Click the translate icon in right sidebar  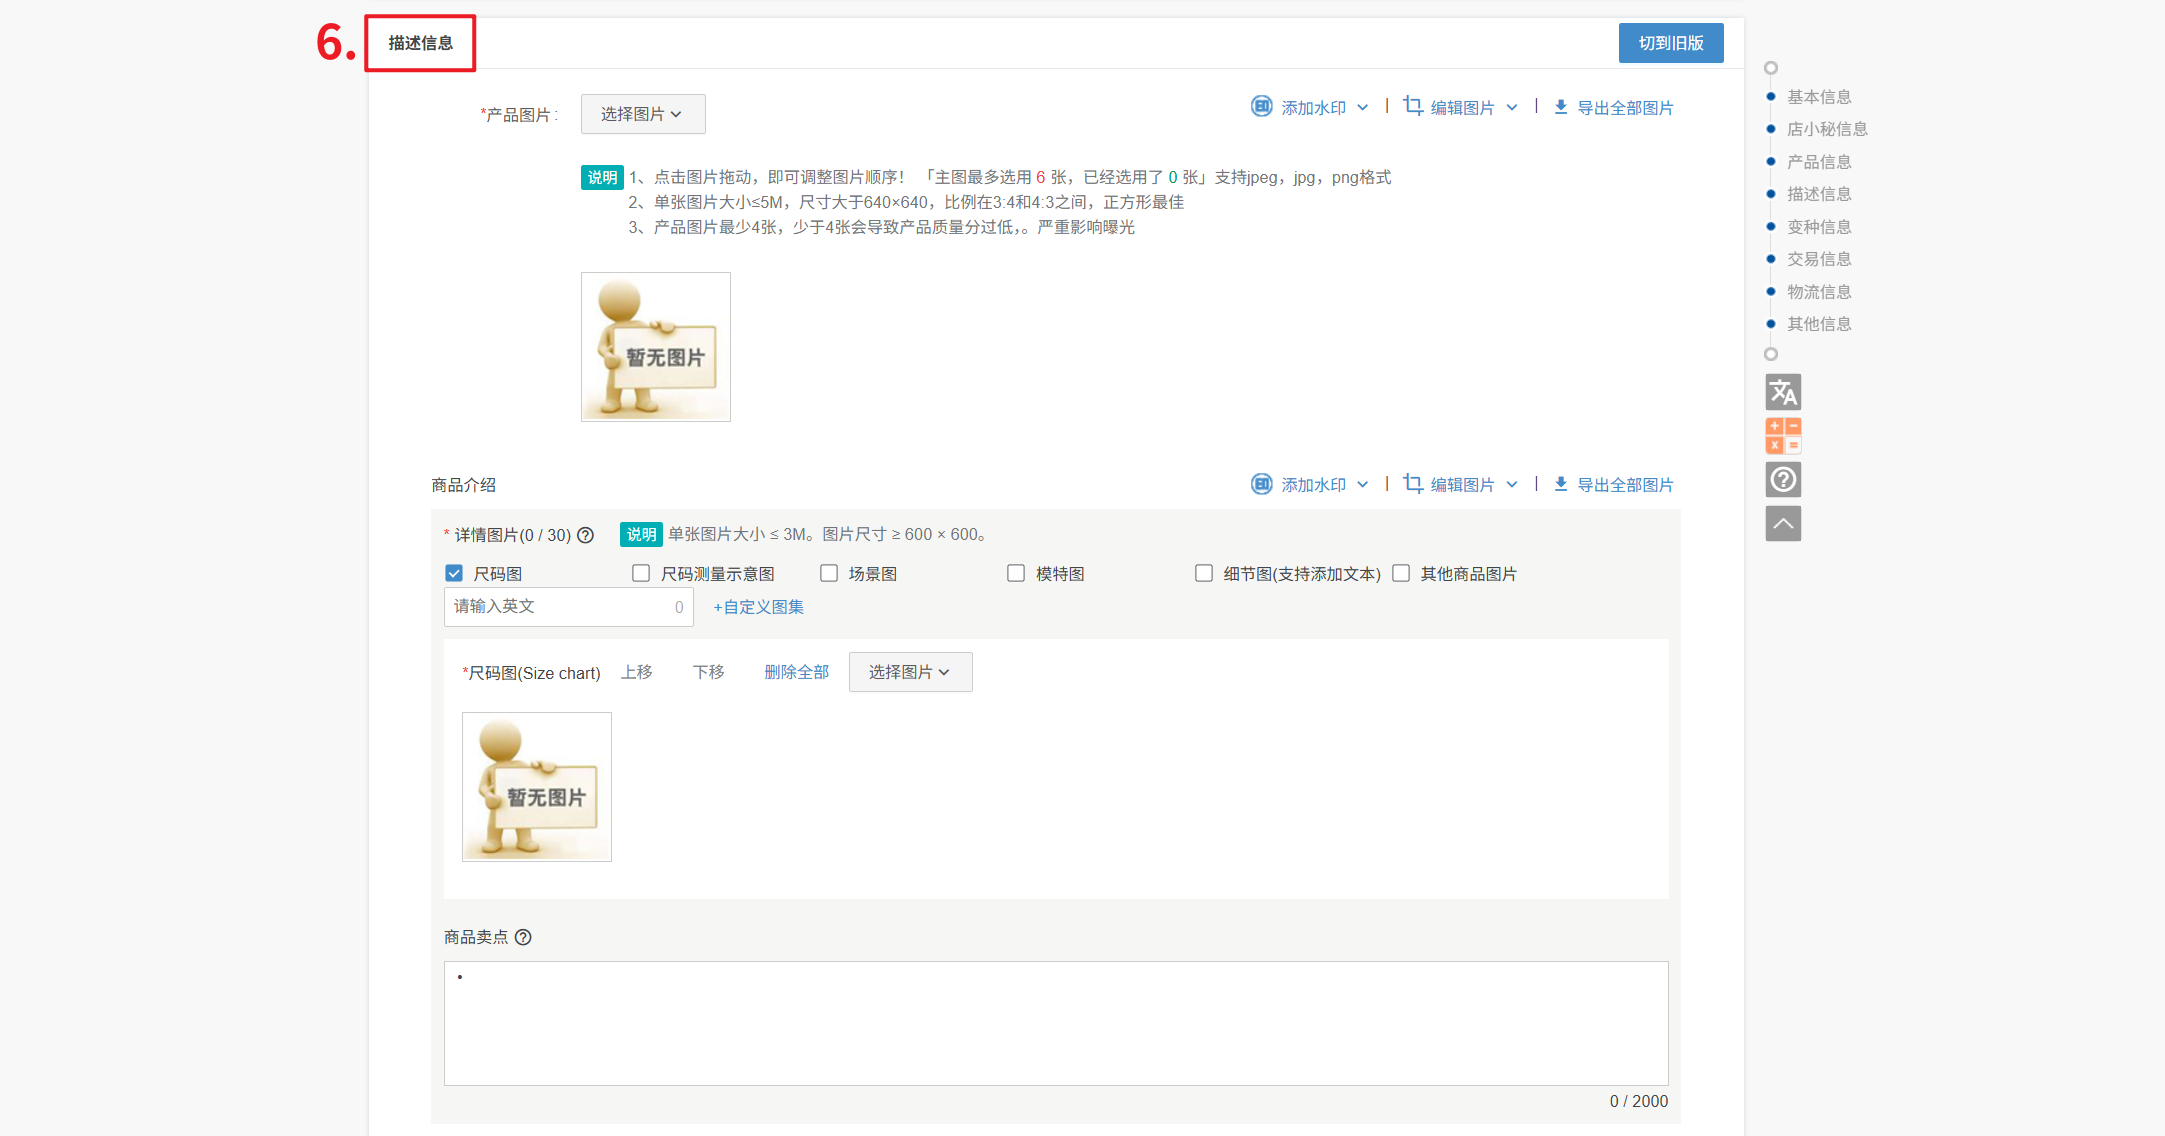1783,392
